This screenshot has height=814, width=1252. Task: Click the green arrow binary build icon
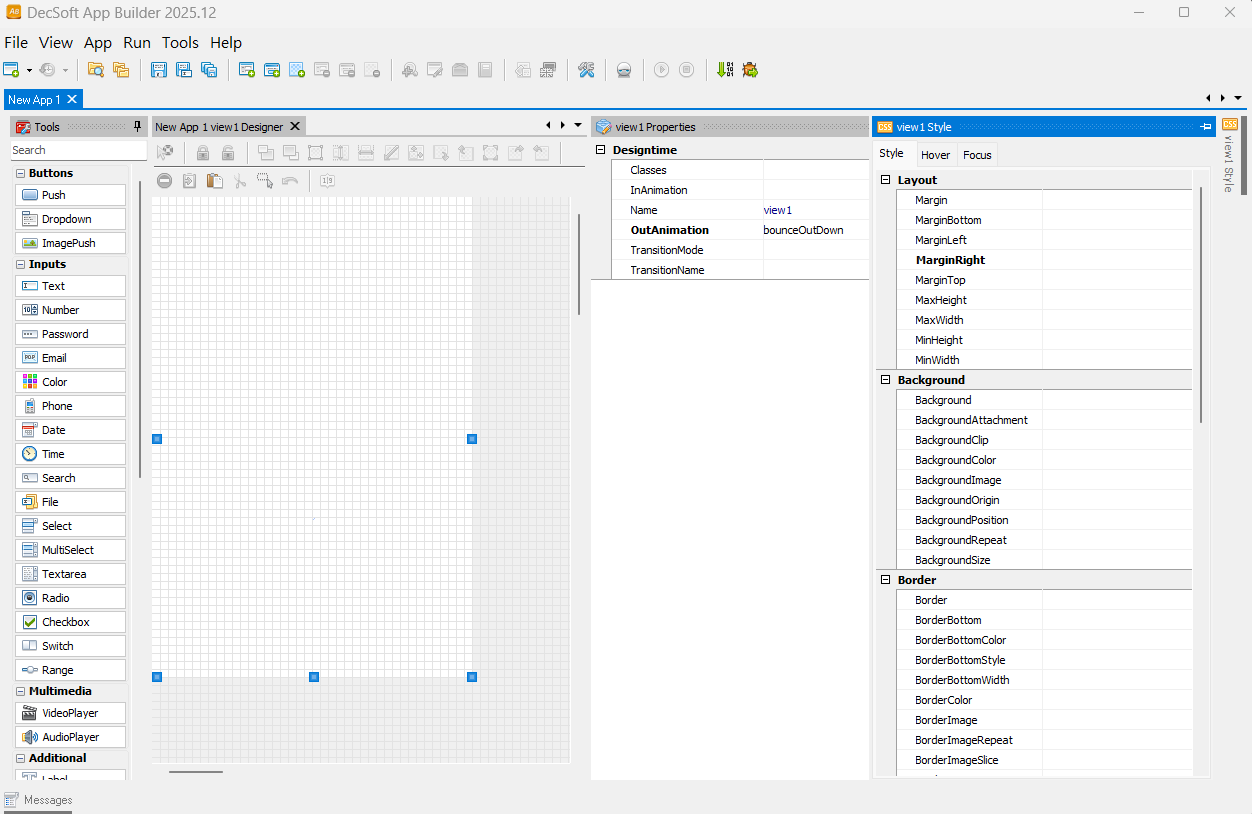(x=725, y=70)
